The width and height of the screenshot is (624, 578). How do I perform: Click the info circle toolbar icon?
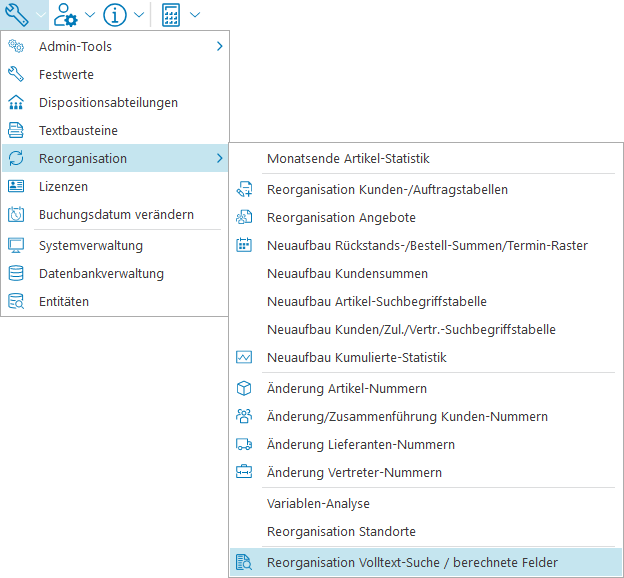(115, 15)
